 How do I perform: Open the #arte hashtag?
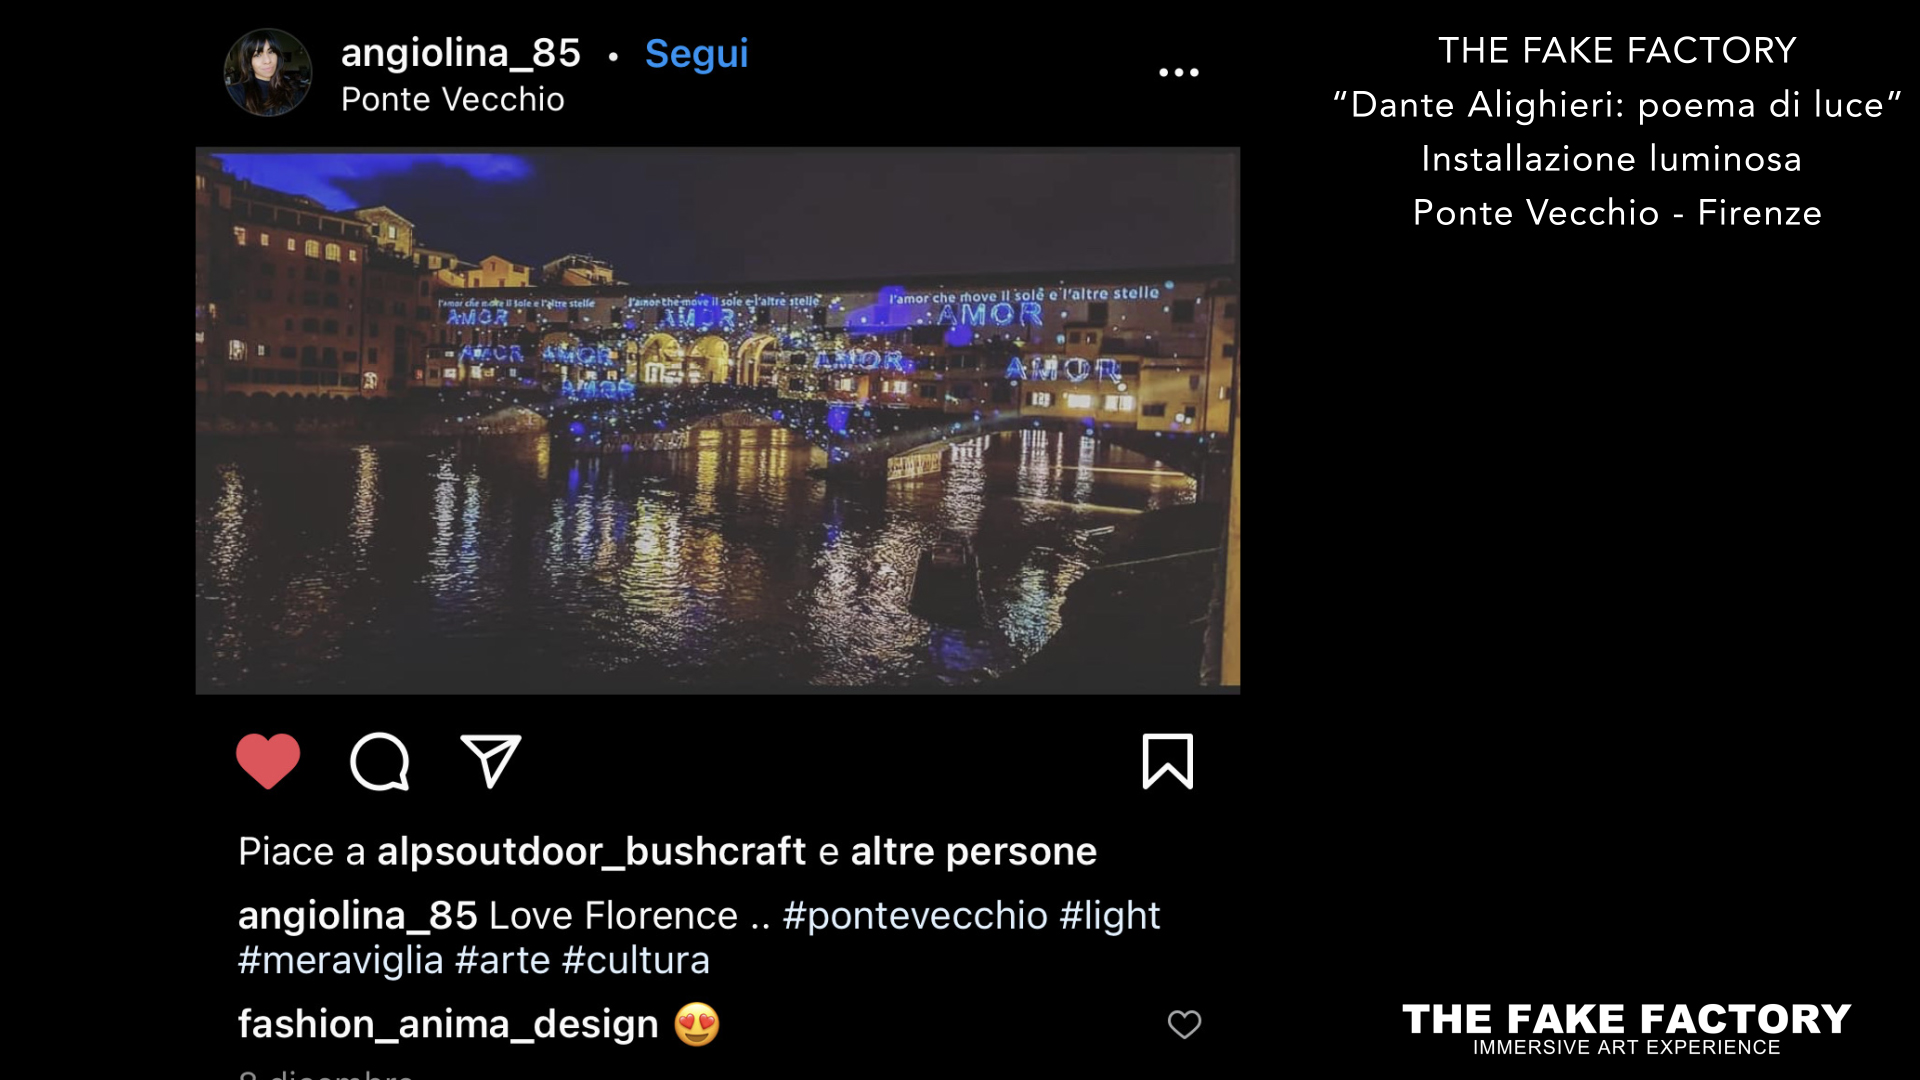pyautogui.click(x=503, y=960)
